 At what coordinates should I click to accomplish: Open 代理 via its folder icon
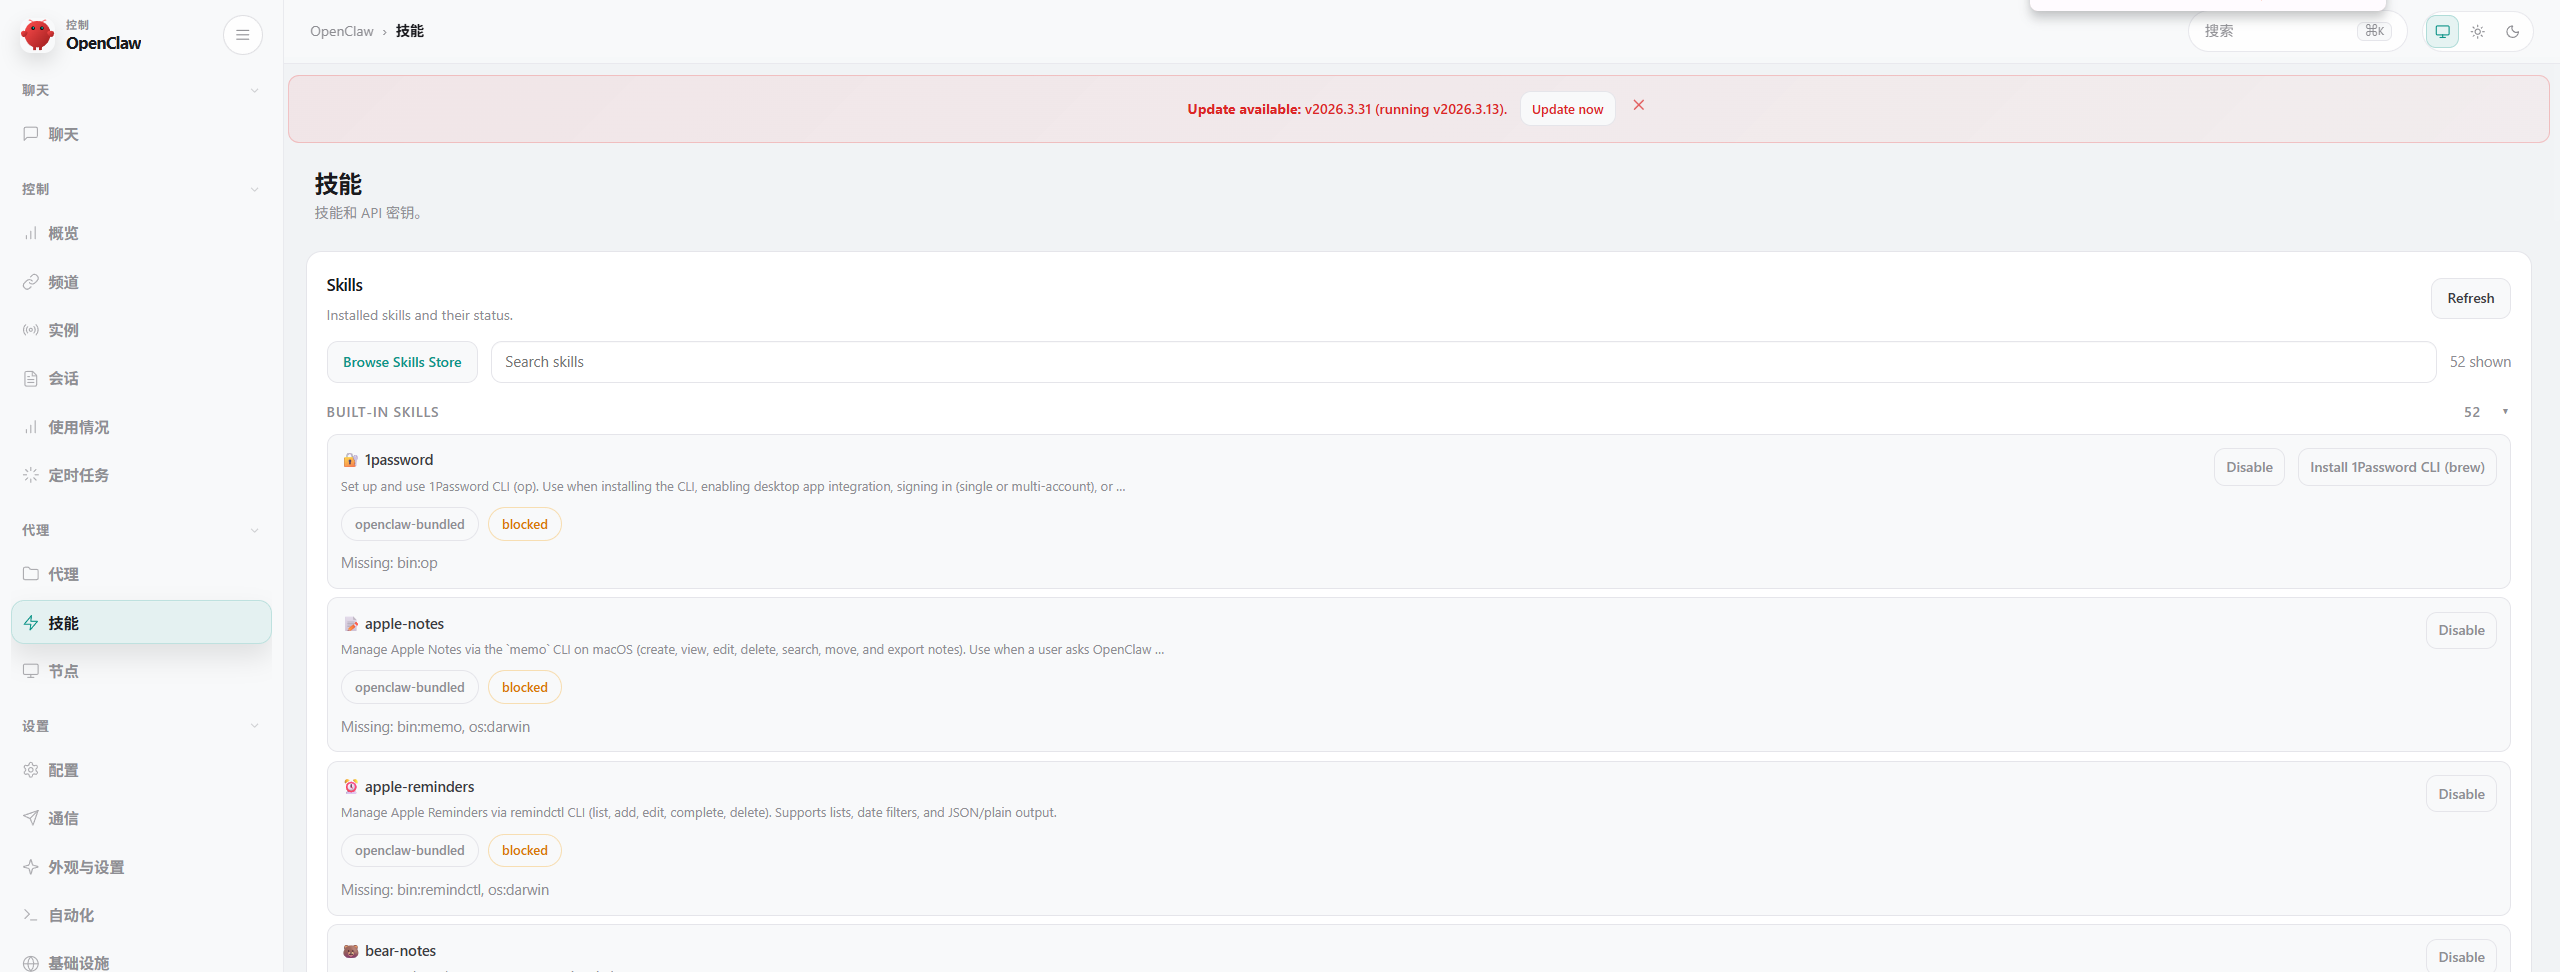tap(31, 574)
